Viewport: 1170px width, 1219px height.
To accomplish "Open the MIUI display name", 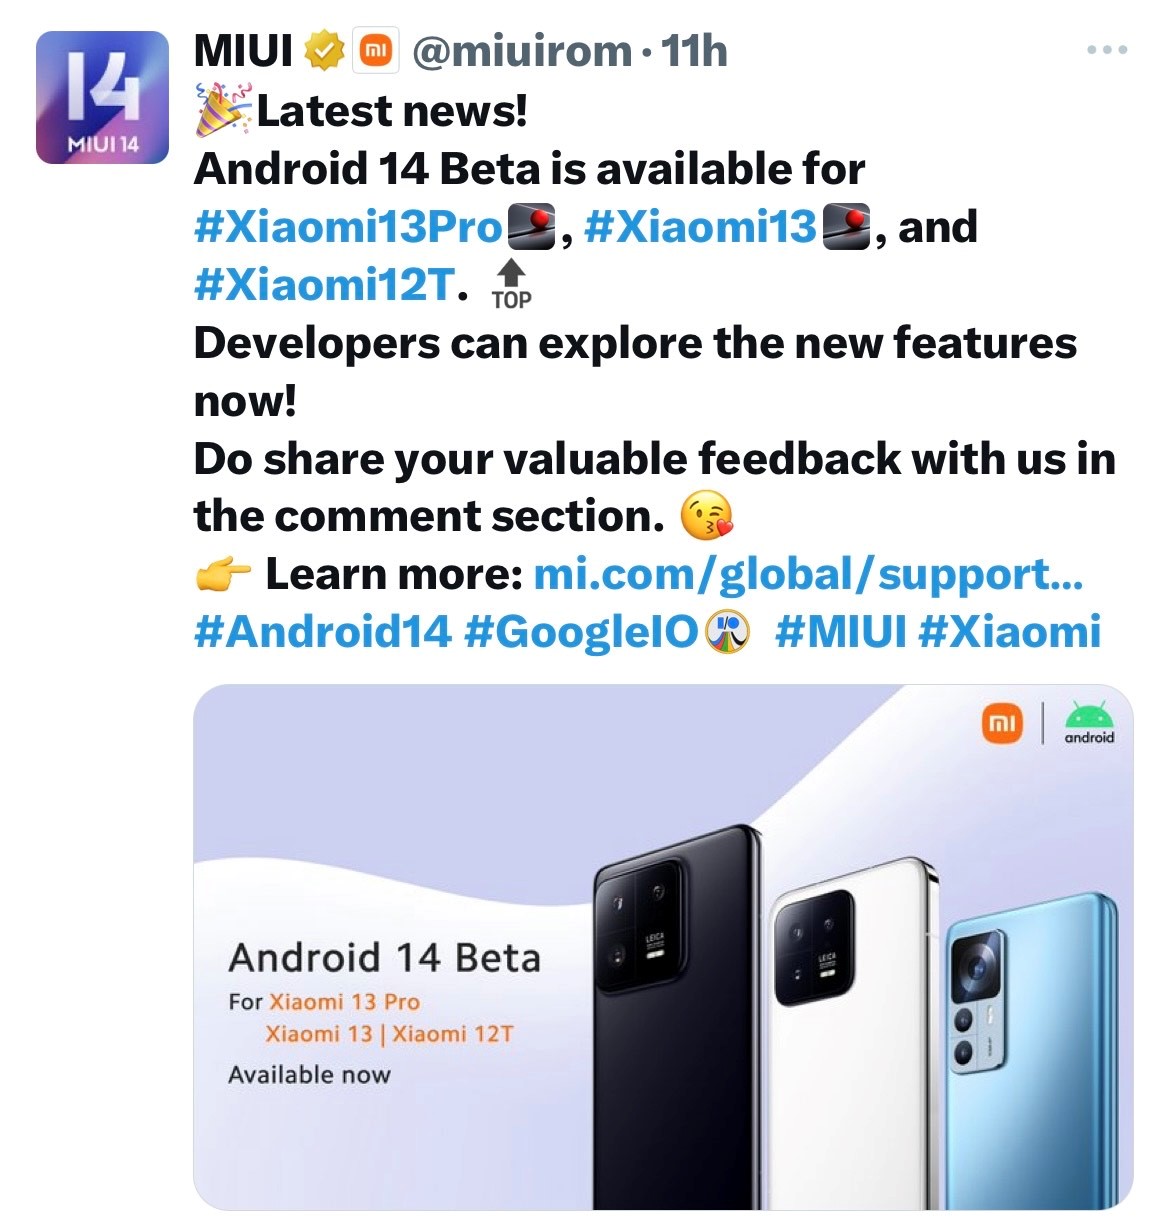I will (x=243, y=51).
